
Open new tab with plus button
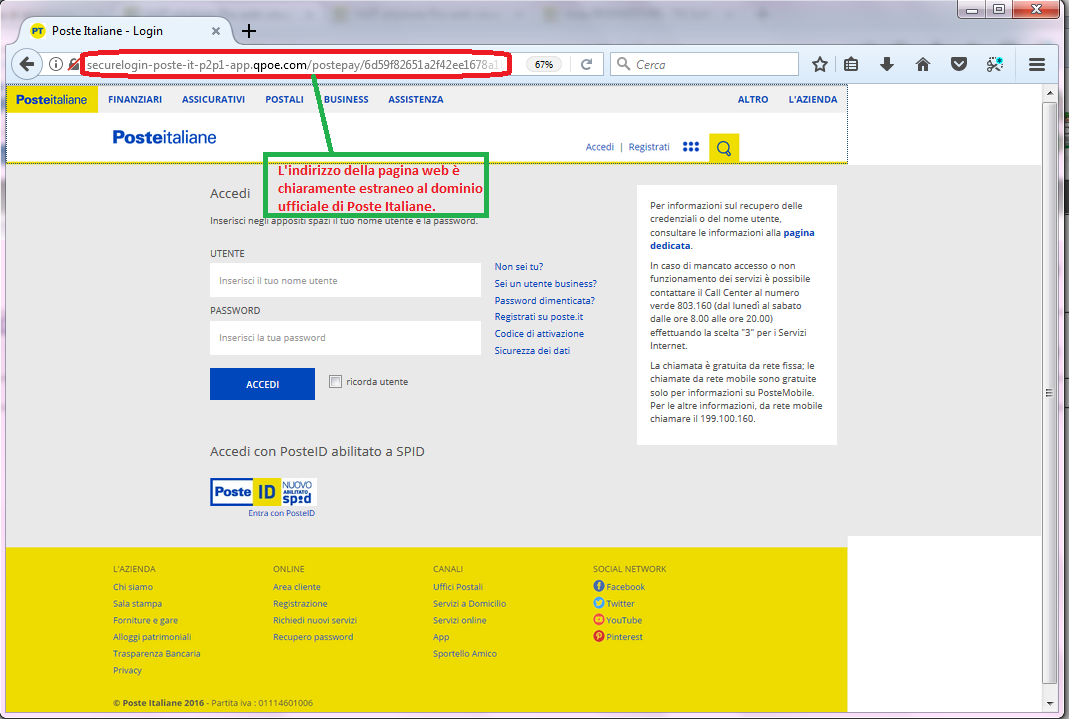[249, 31]
